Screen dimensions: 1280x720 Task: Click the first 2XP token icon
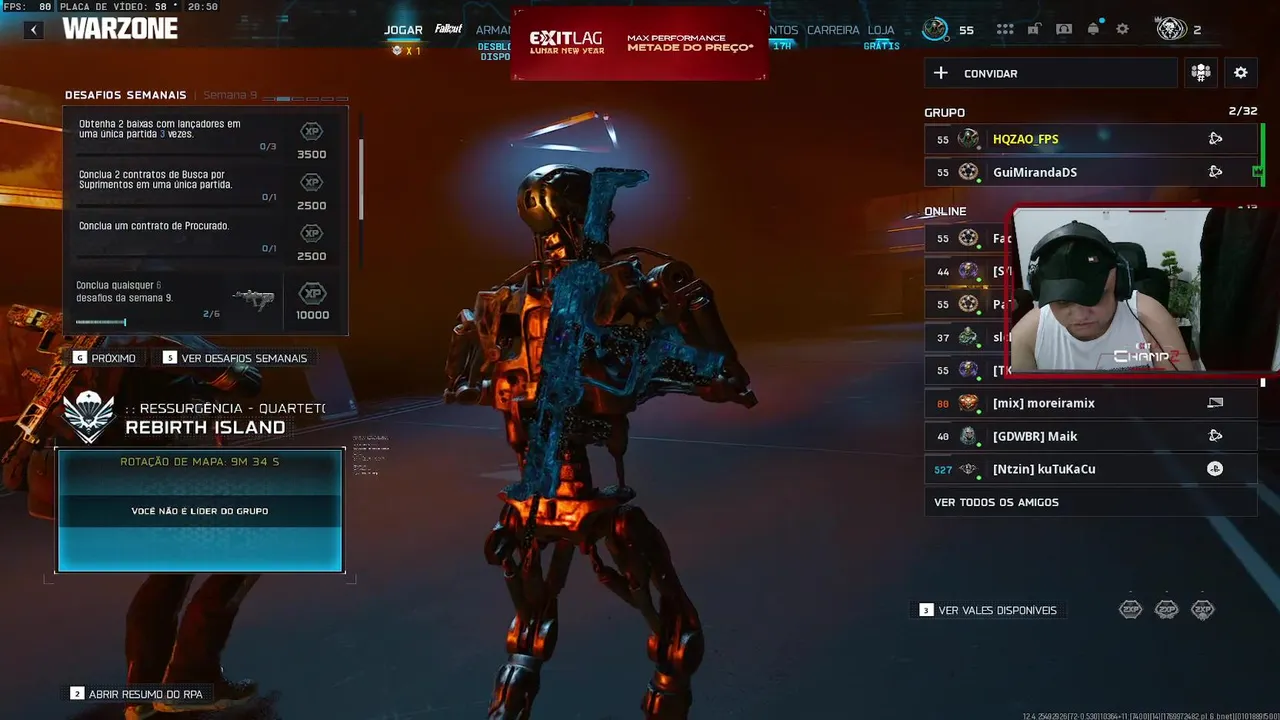pyautogui.click(x=1130, y=609)
